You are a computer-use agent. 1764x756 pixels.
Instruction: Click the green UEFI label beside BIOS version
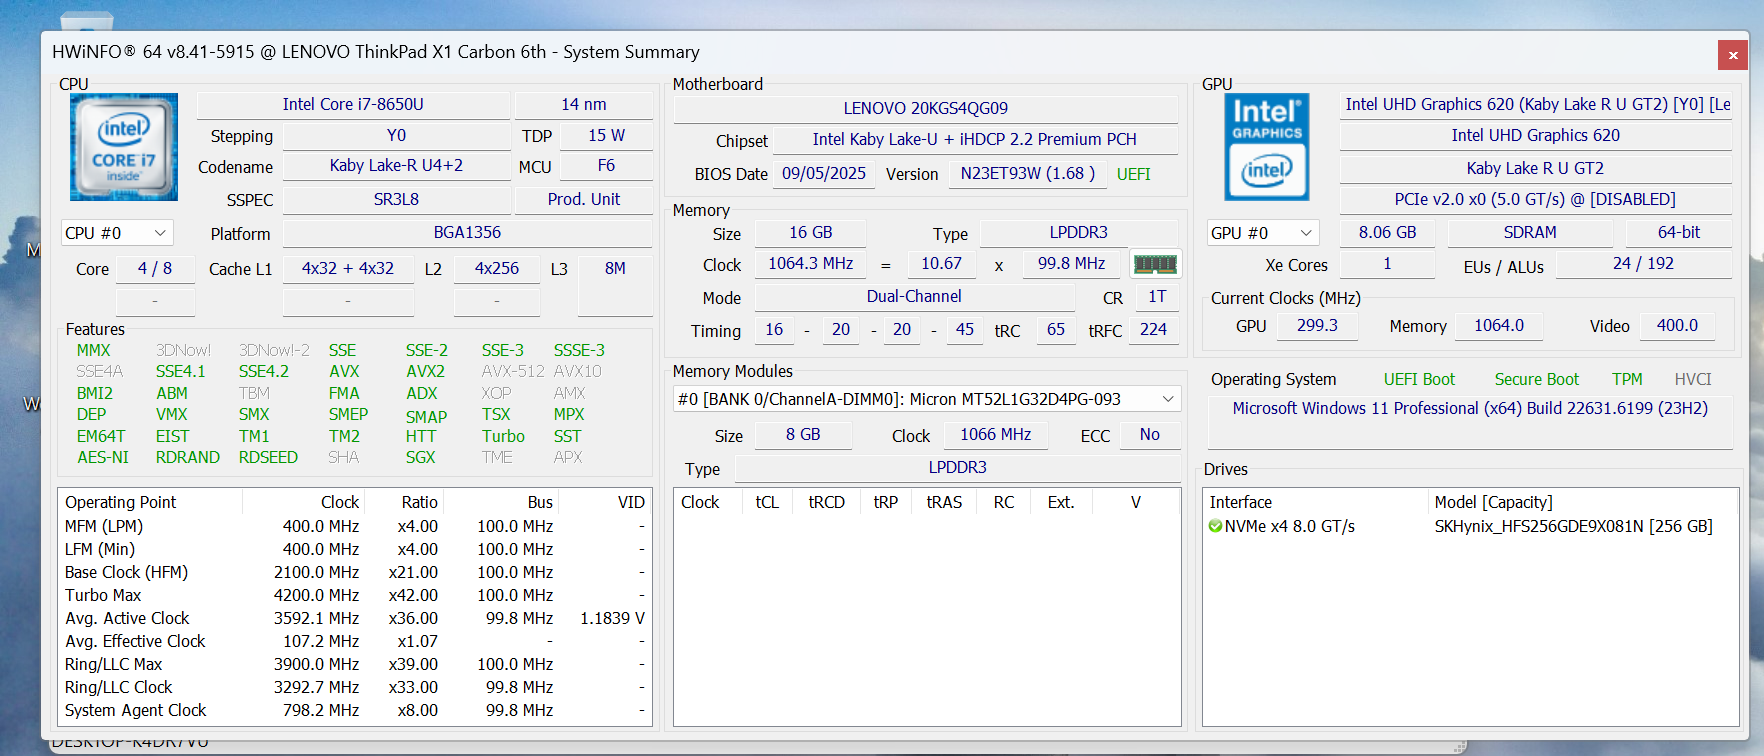coord(1134,174)
